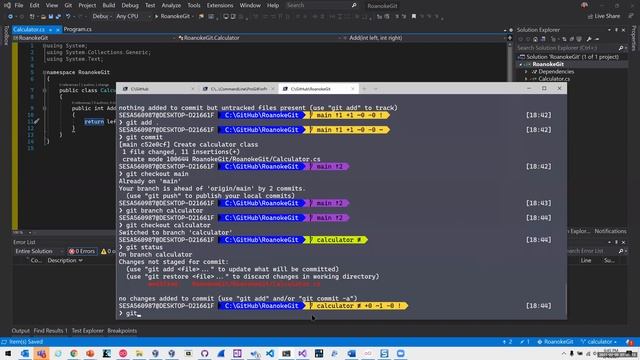Pin the Solution Explorer panel
The height and width of the screenshot is (360, 640).
point(616,30)
